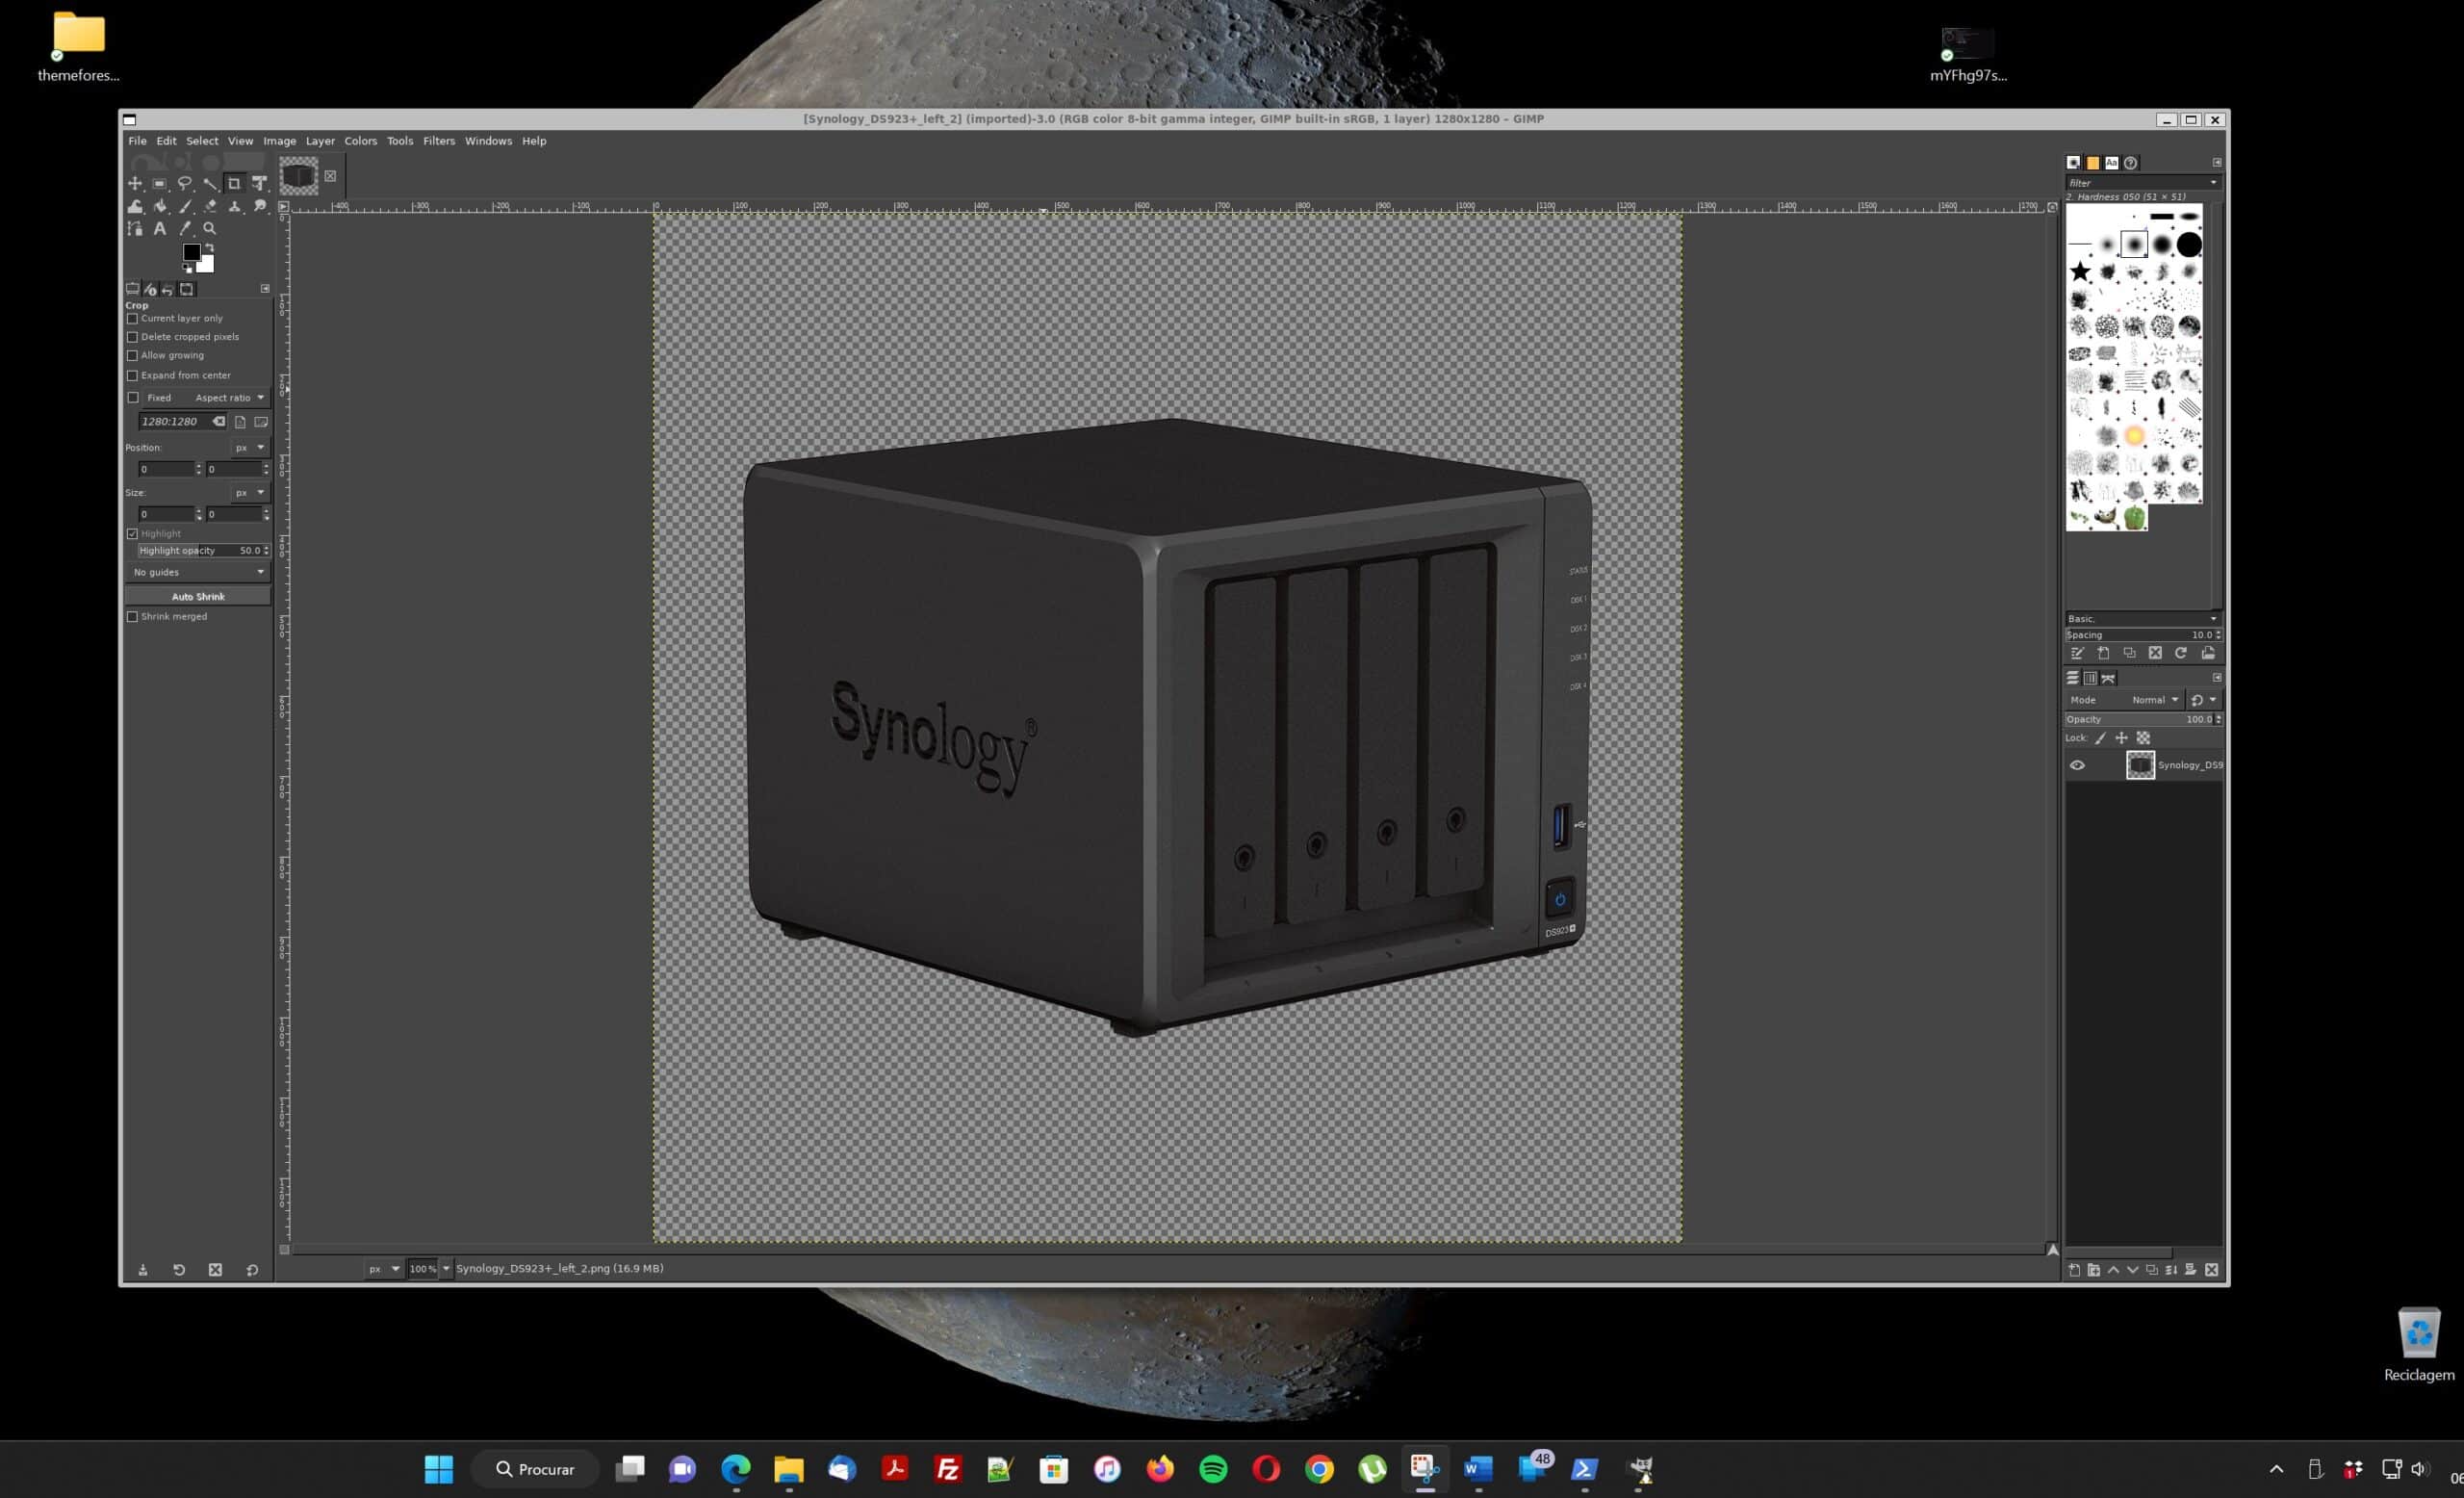Enable the Delete cropped pixels checkbox
The height and width of the screenshot is (1498, 2464).
coord(133,337)
